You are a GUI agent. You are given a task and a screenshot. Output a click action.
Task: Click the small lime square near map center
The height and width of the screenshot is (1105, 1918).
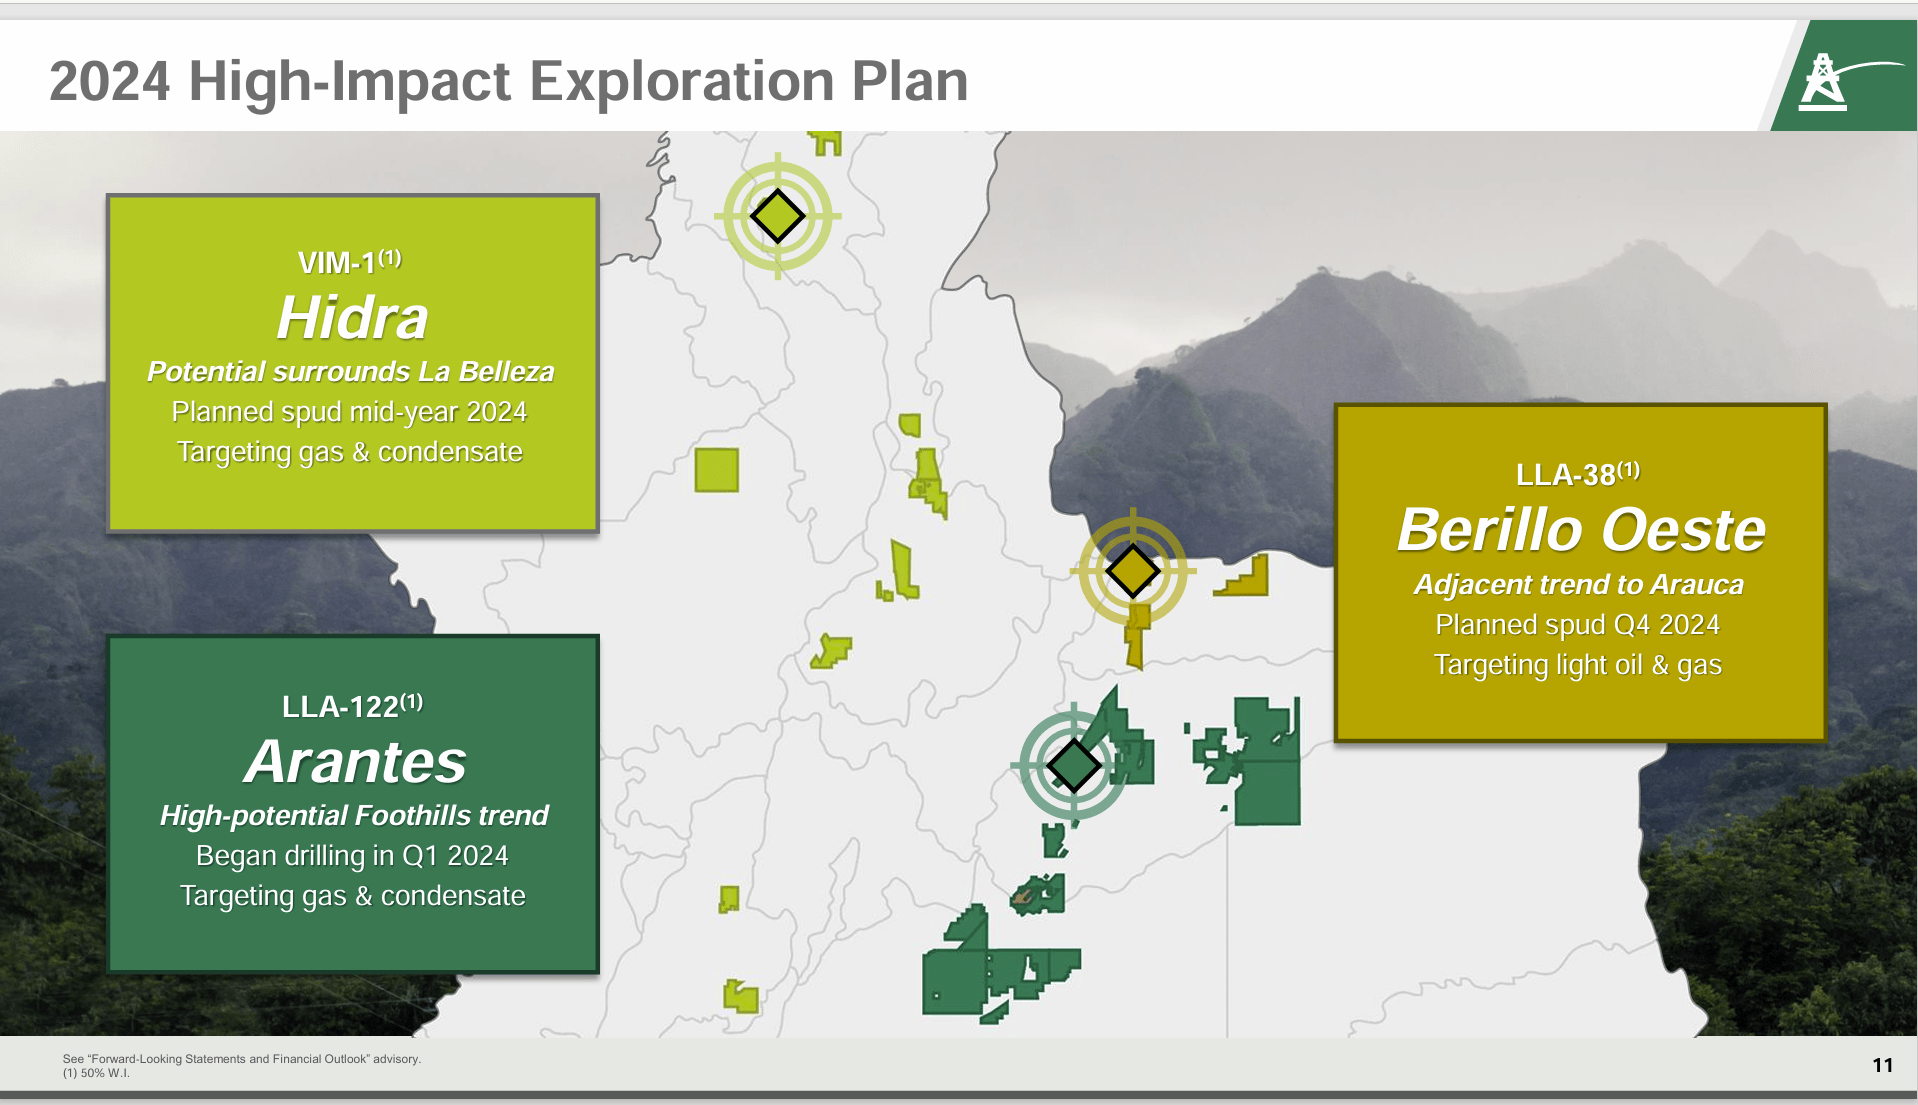(716, 472)
